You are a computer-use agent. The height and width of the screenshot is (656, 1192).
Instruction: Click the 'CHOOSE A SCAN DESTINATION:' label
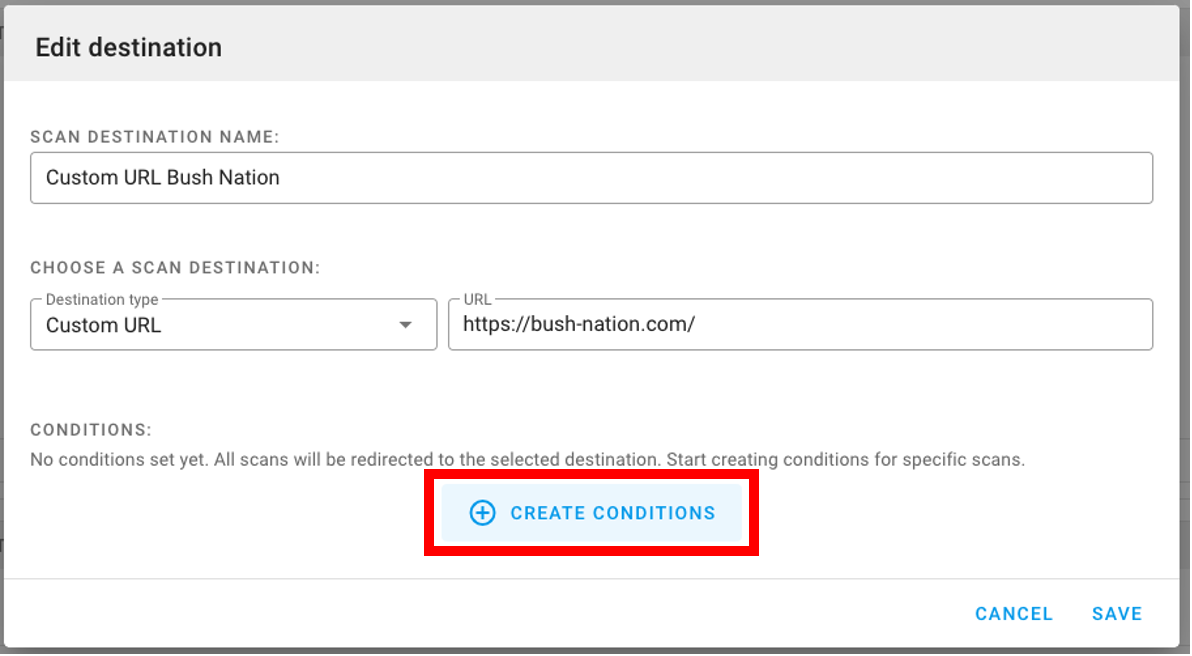(x=176, y=268)
